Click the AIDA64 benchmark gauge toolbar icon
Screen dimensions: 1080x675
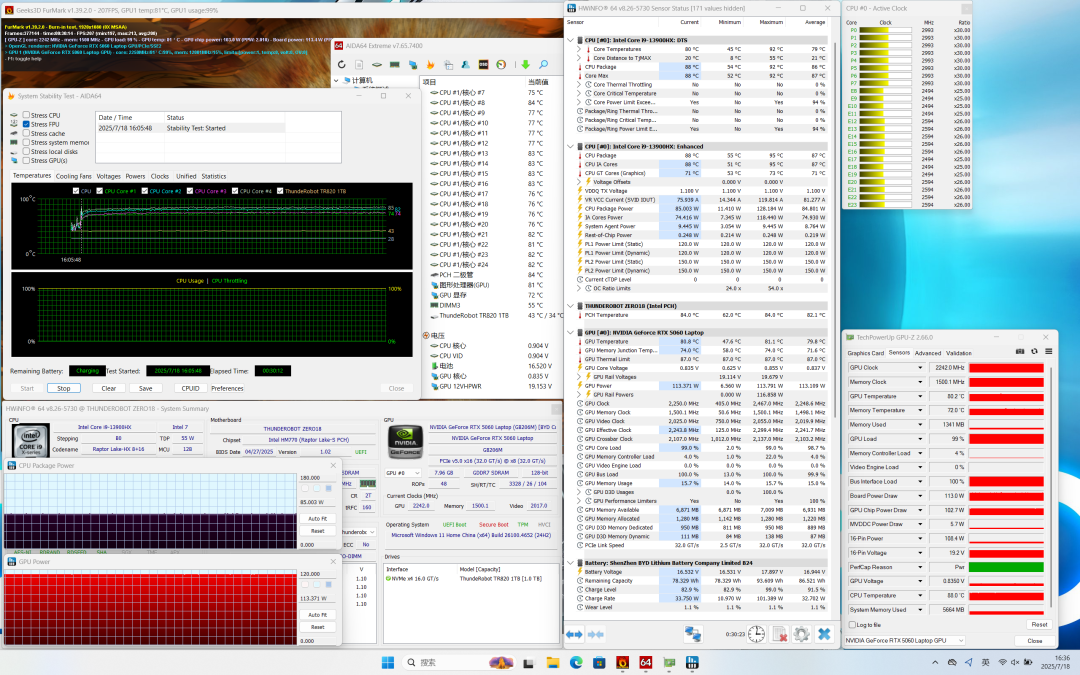pyautogui.click(x=501, y=65)
